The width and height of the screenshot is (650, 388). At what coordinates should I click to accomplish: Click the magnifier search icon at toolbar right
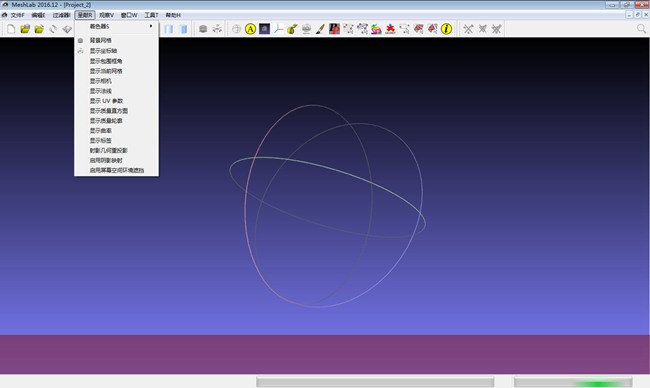pyautogui.click(x=641, y=29)
